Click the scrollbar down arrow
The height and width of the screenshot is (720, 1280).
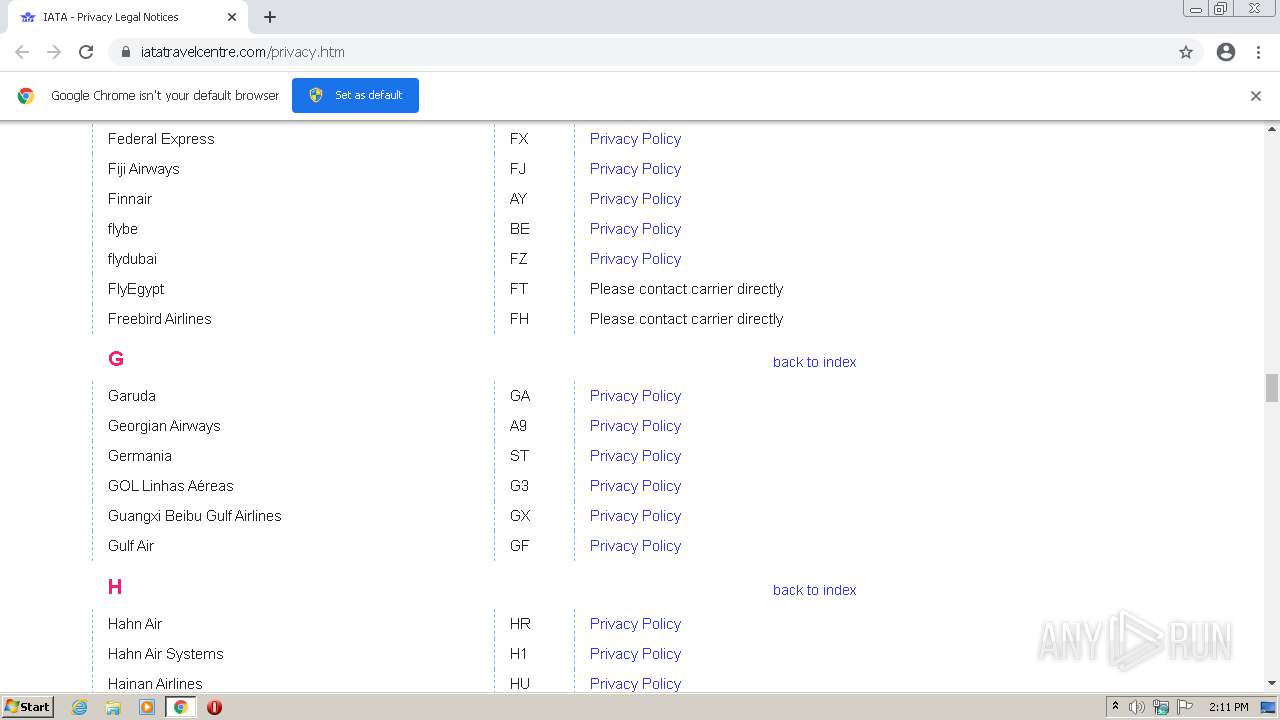(1272, 683)
